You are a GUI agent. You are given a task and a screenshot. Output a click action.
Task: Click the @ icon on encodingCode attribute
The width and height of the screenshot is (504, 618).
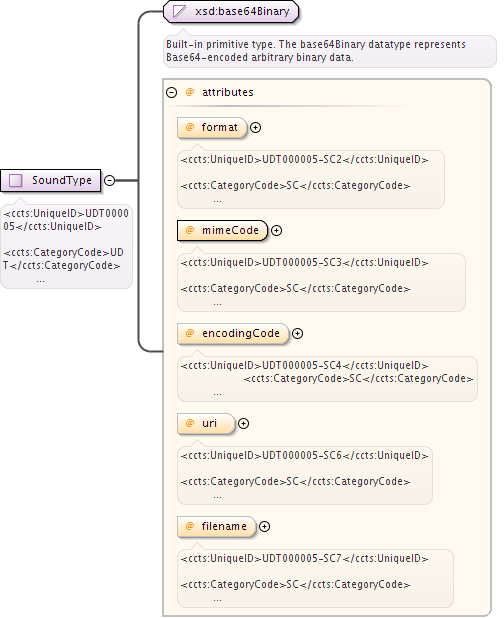190,333
